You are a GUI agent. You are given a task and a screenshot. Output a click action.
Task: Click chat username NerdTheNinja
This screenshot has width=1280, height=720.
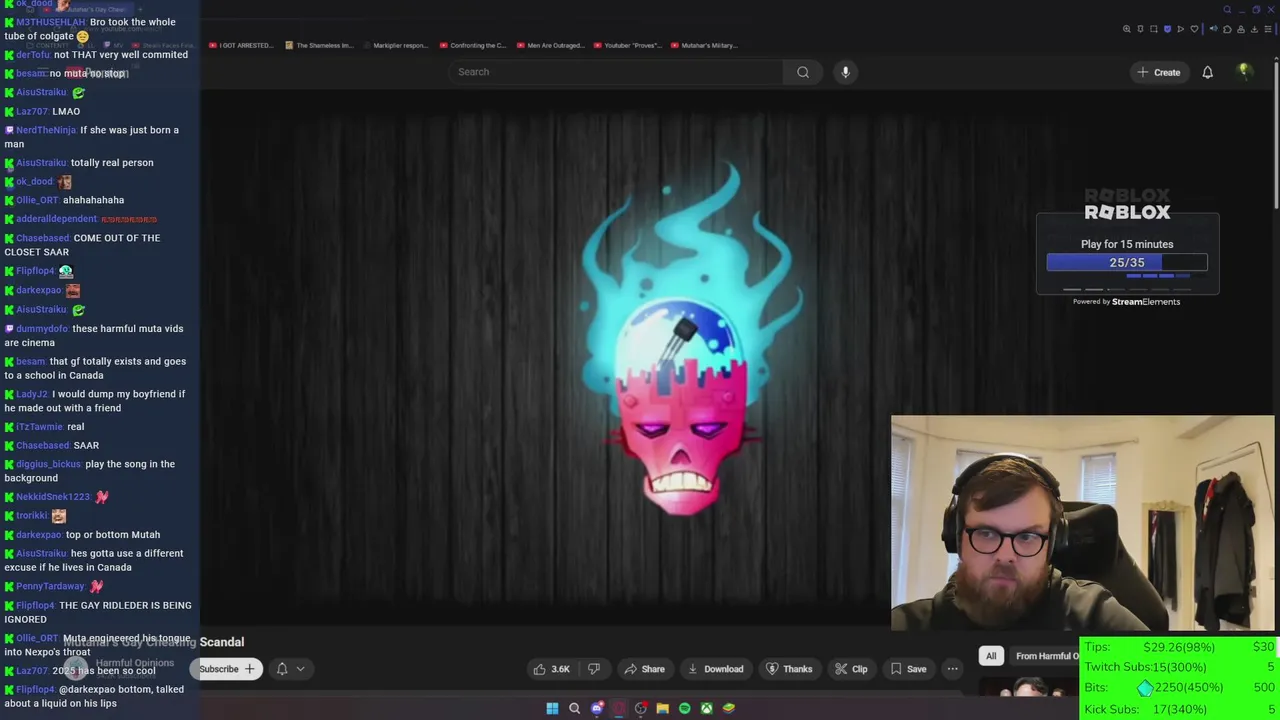tap(46, 130)
